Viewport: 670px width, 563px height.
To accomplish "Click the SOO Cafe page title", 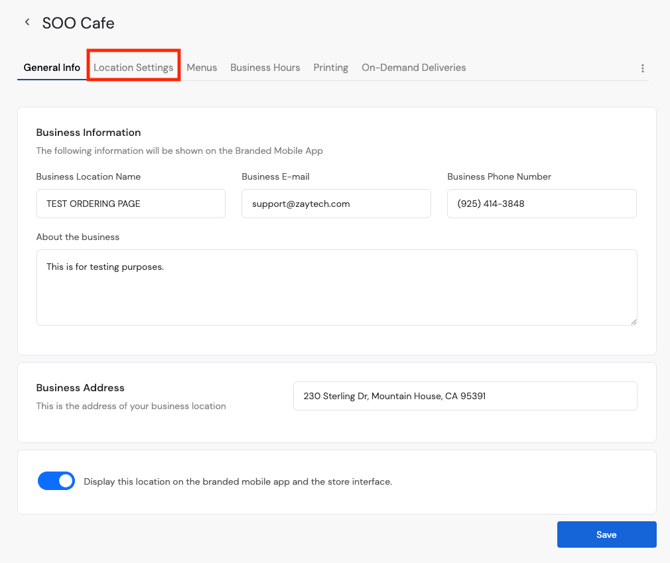I will point(78,23).
